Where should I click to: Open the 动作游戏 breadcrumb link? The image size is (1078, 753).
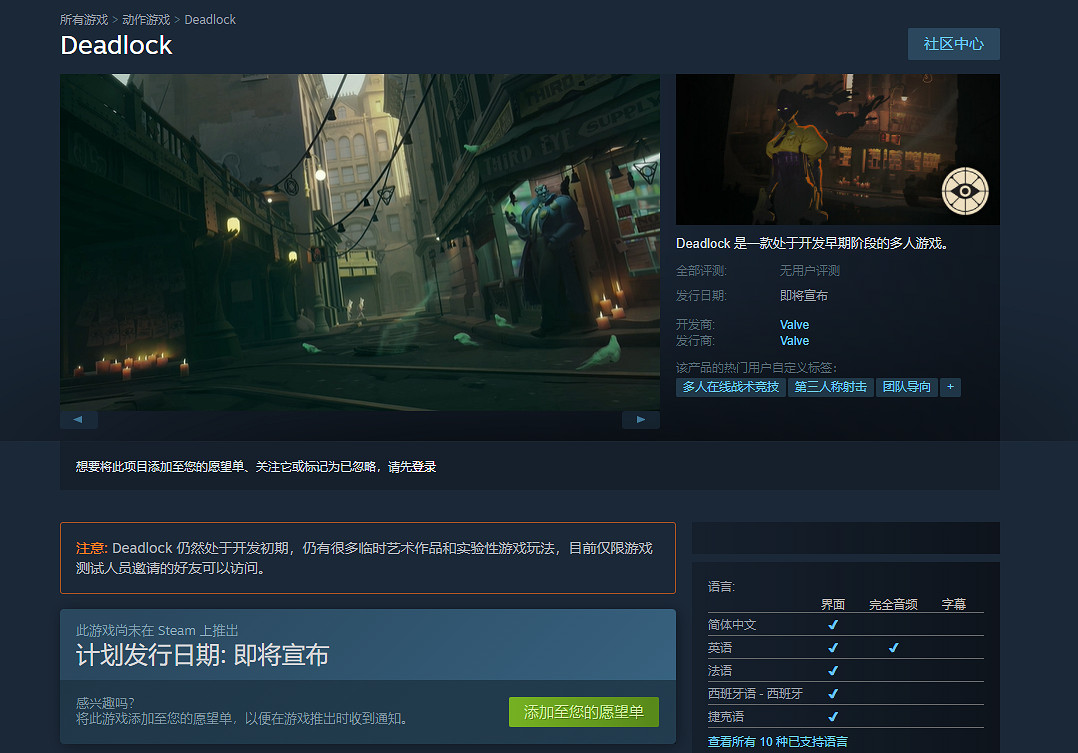(146, 18)
